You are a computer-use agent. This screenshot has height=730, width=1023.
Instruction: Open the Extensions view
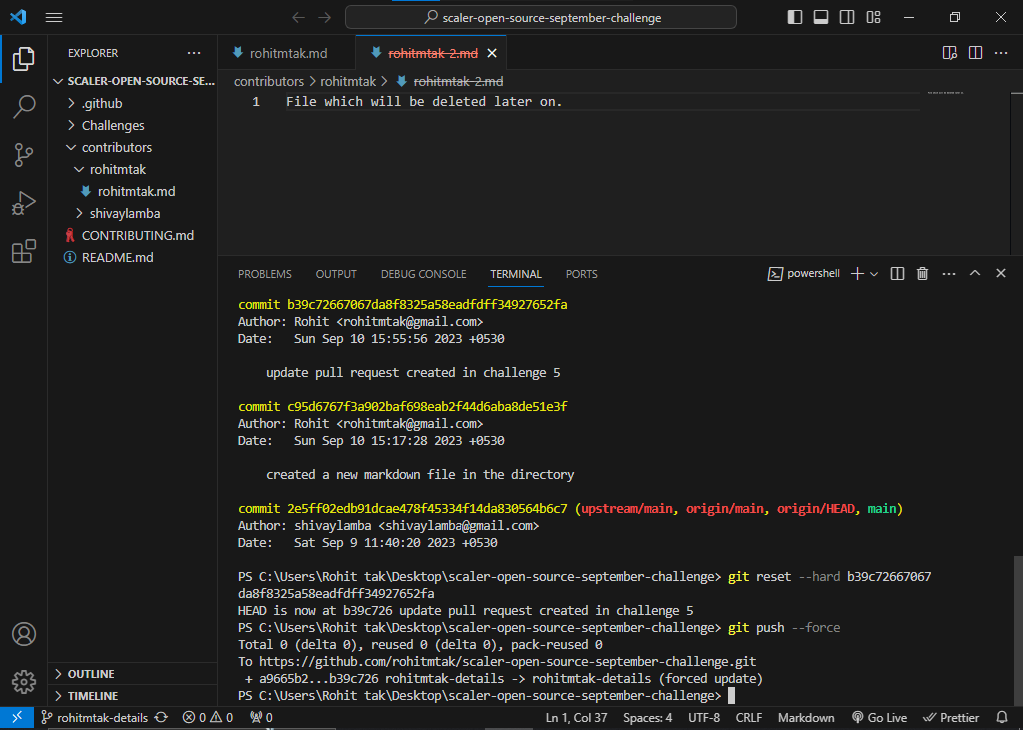pyautogui.click(x=24, y=252)
